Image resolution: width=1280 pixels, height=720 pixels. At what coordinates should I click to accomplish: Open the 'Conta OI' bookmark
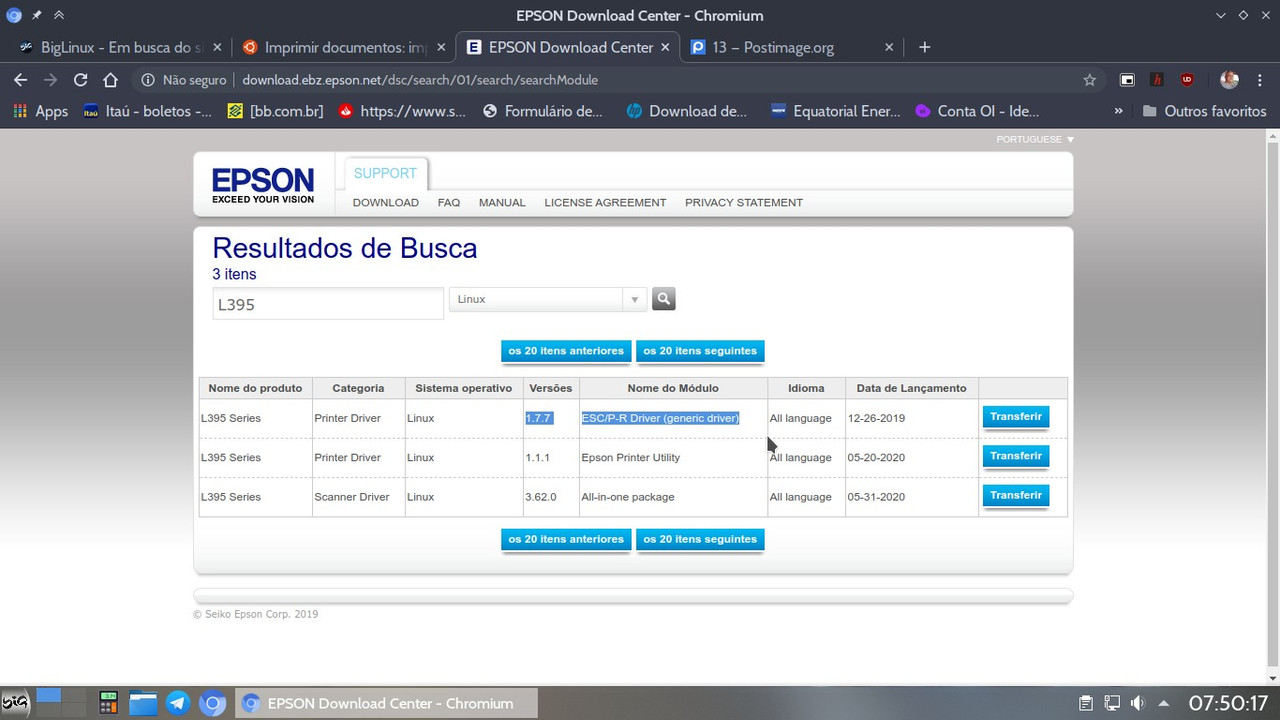(977, 111)
